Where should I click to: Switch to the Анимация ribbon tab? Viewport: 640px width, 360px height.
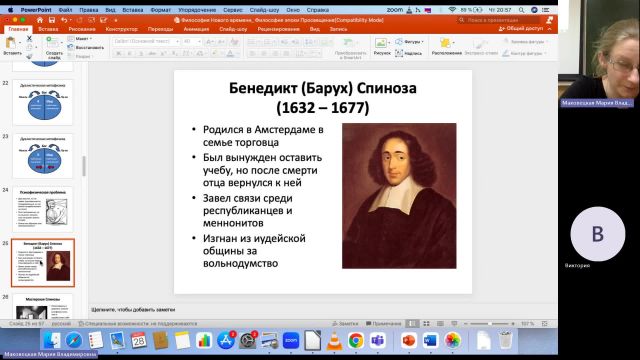pyautogui.click(x=196, y=29)
